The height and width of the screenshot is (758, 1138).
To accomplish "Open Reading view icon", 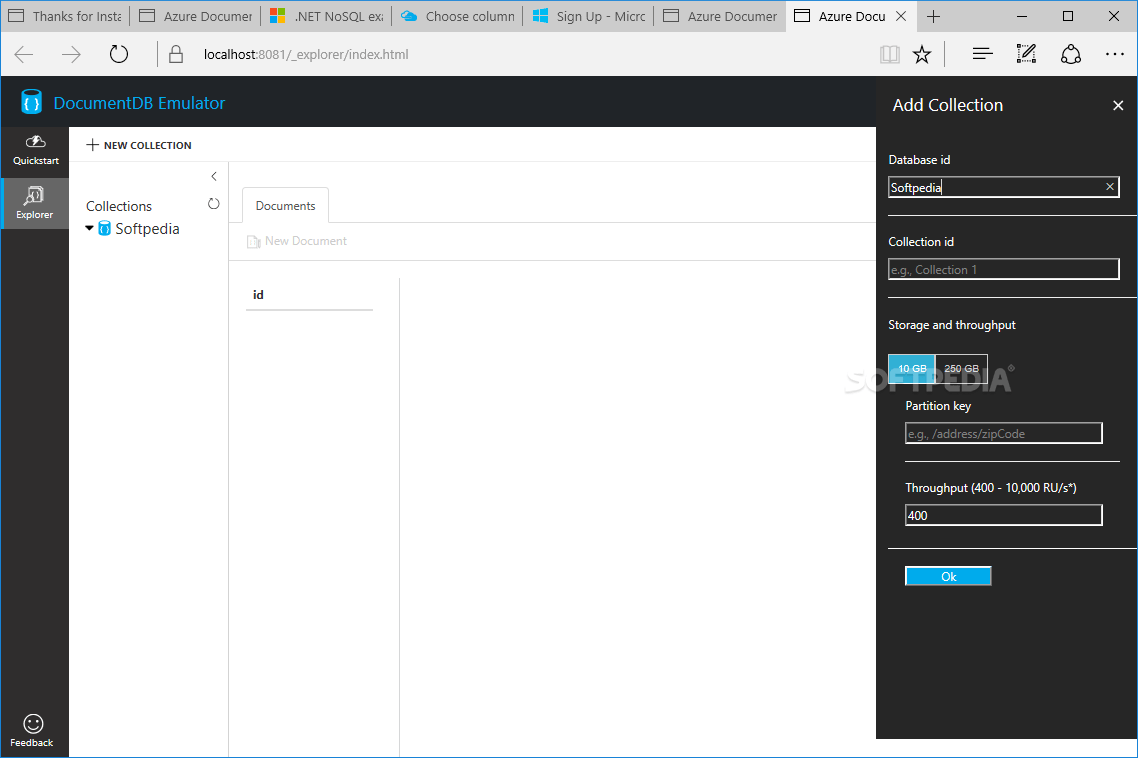I will pyautogui.click(x=890, y=54).
